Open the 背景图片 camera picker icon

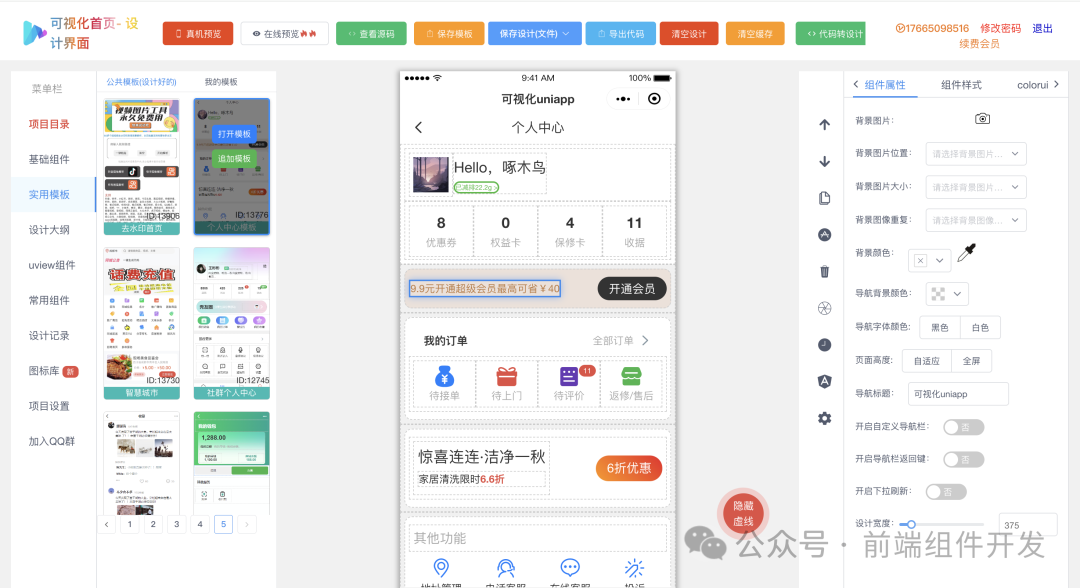pos(981,117)
